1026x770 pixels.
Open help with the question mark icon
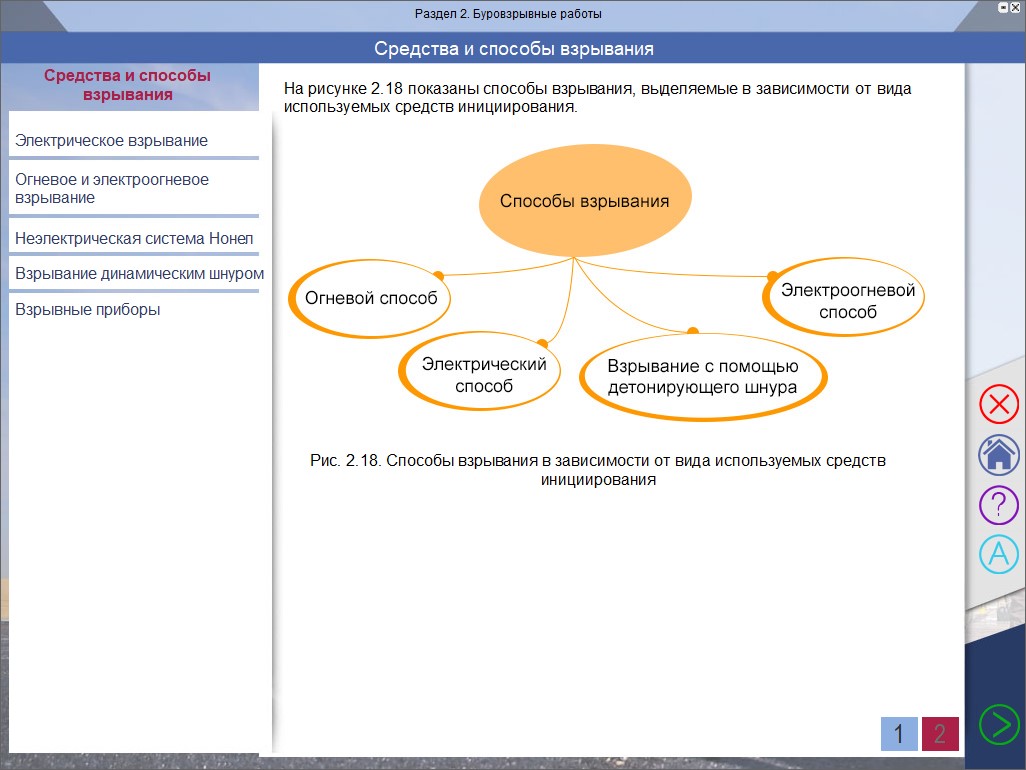pos(997,504)
